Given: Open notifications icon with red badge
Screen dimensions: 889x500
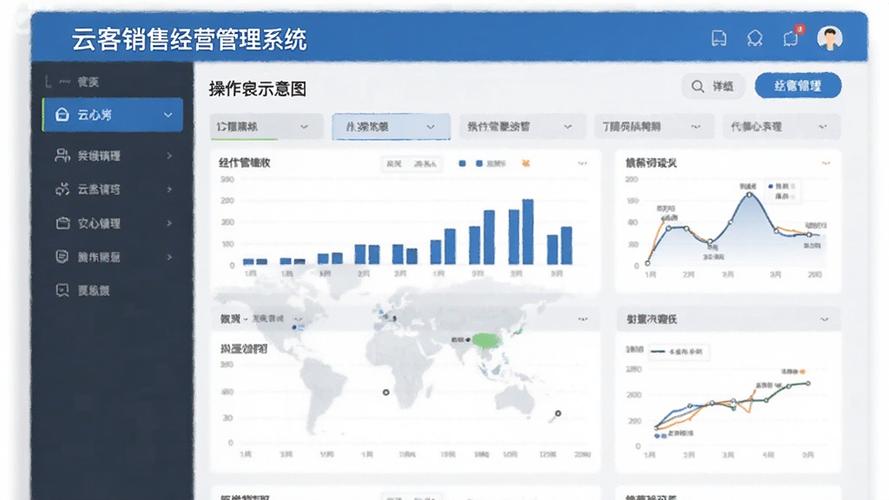Looking at the screenshot, I should 793,37.
